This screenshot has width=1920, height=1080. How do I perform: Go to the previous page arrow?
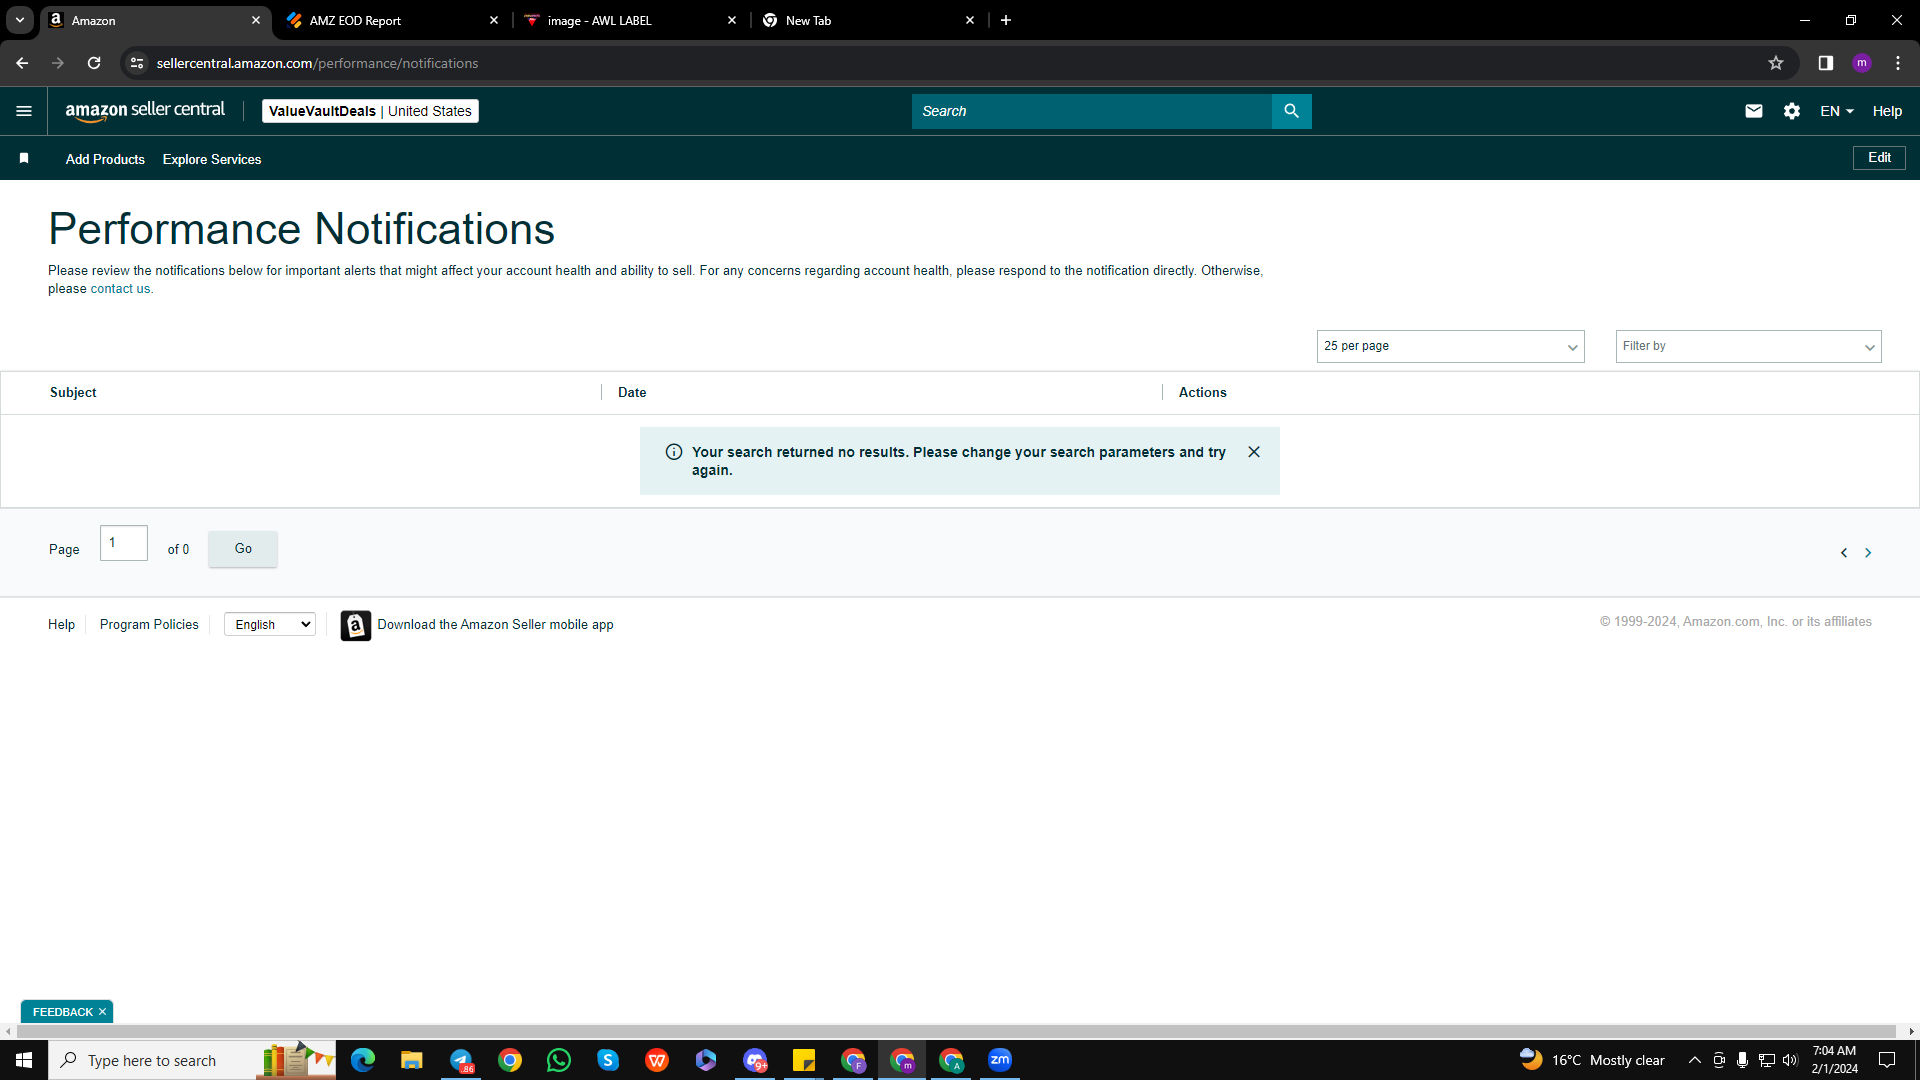[1844, 553]
